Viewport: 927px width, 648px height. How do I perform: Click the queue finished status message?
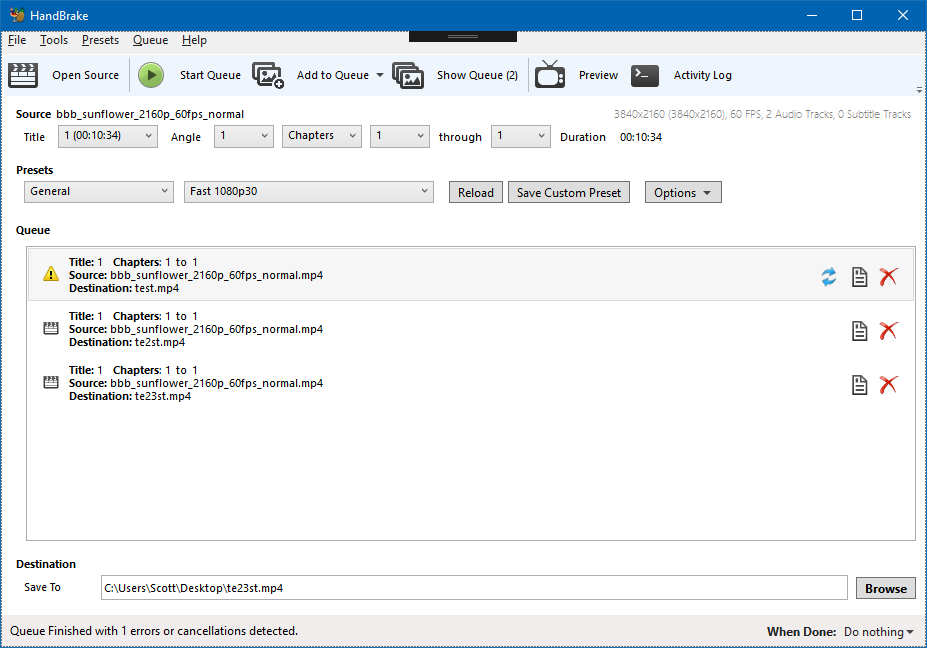click(x=154, y=631)
